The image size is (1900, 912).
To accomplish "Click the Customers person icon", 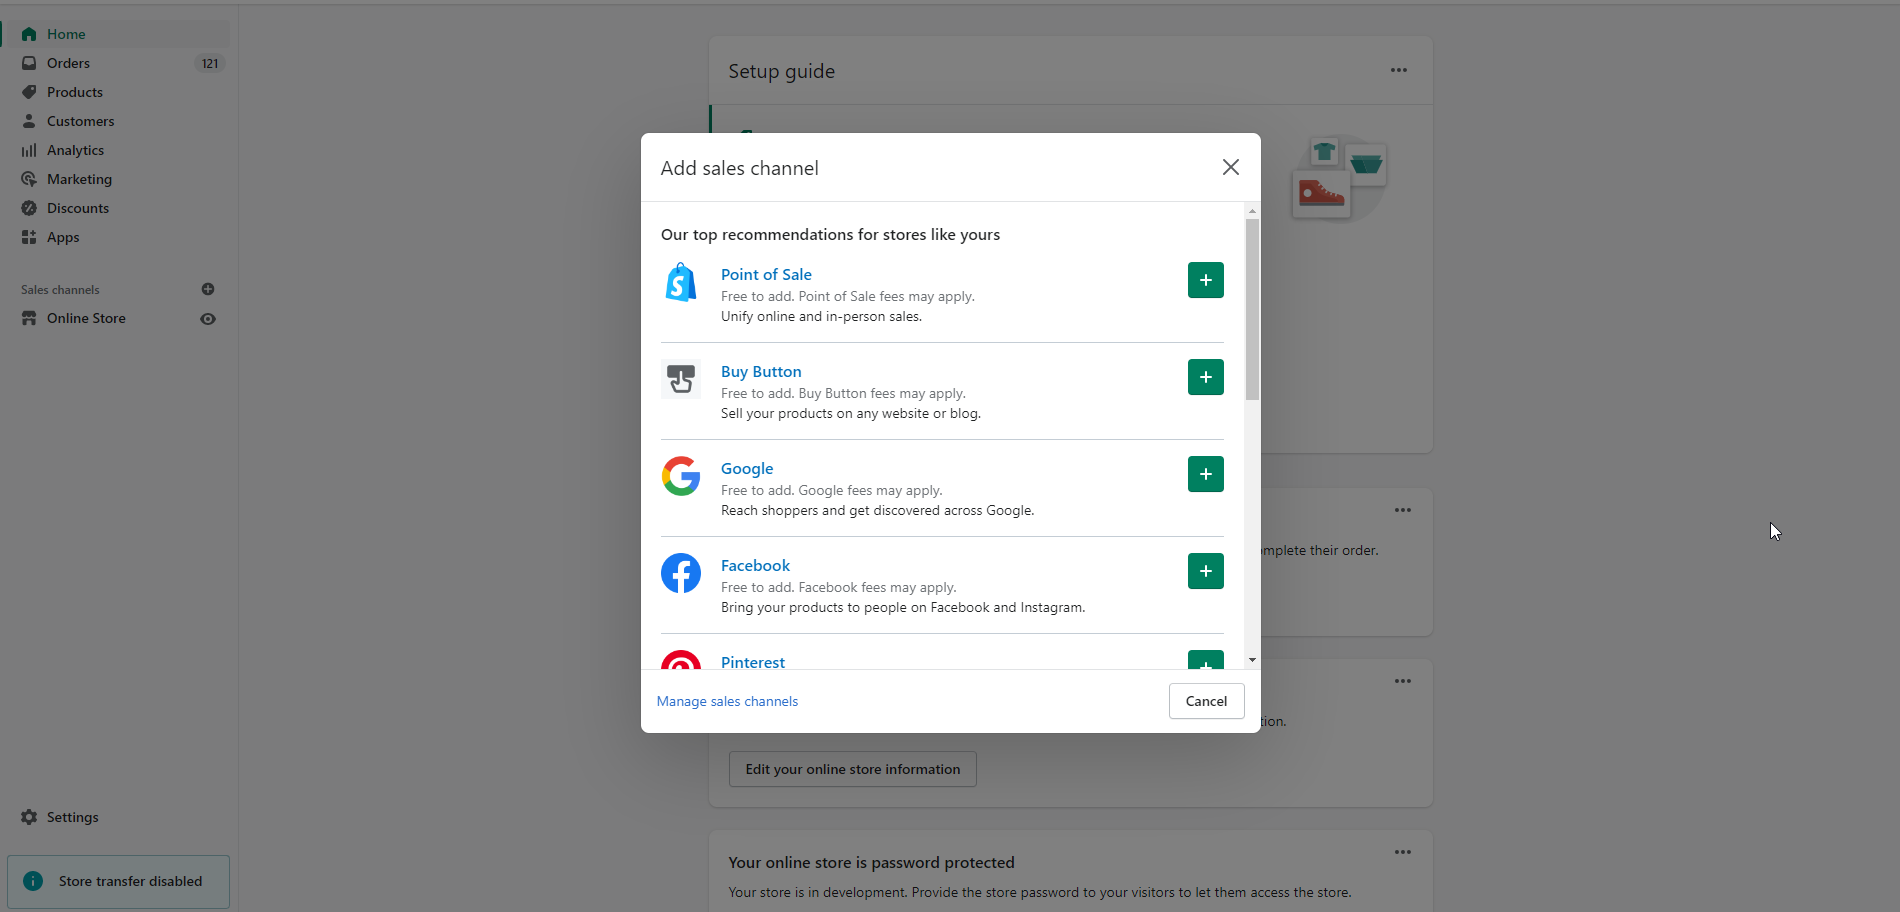I will pos(29,121).
